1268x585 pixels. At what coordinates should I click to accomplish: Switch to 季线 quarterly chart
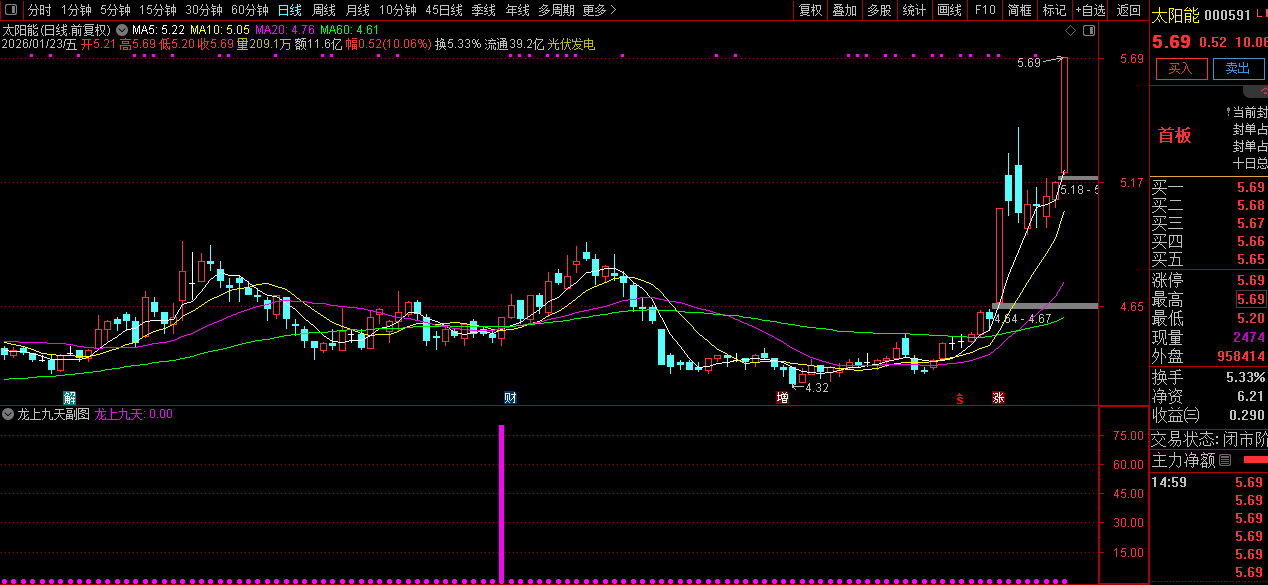pyautogui.click(x=483, y=10)
